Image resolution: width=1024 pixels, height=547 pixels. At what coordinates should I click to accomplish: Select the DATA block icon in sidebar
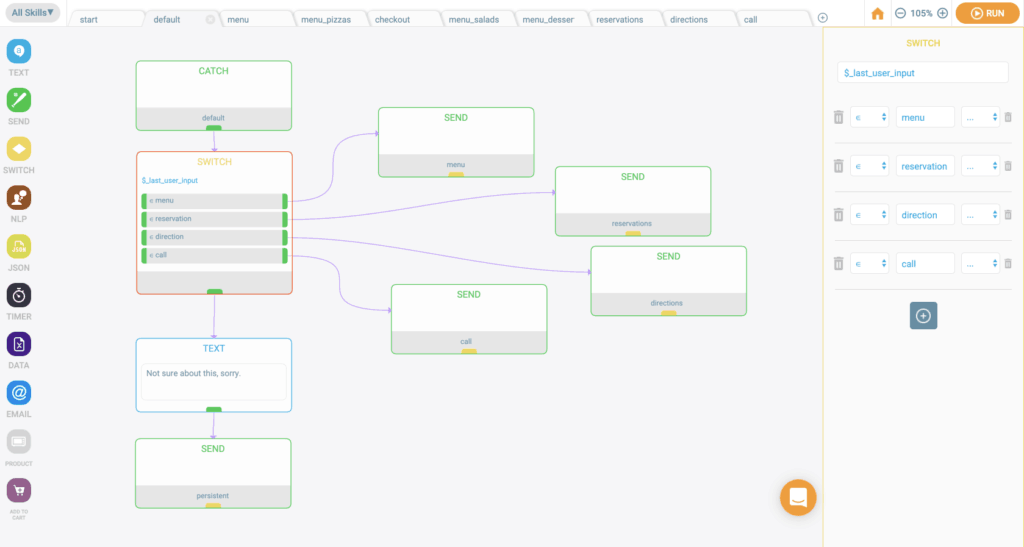coord(19,344)
